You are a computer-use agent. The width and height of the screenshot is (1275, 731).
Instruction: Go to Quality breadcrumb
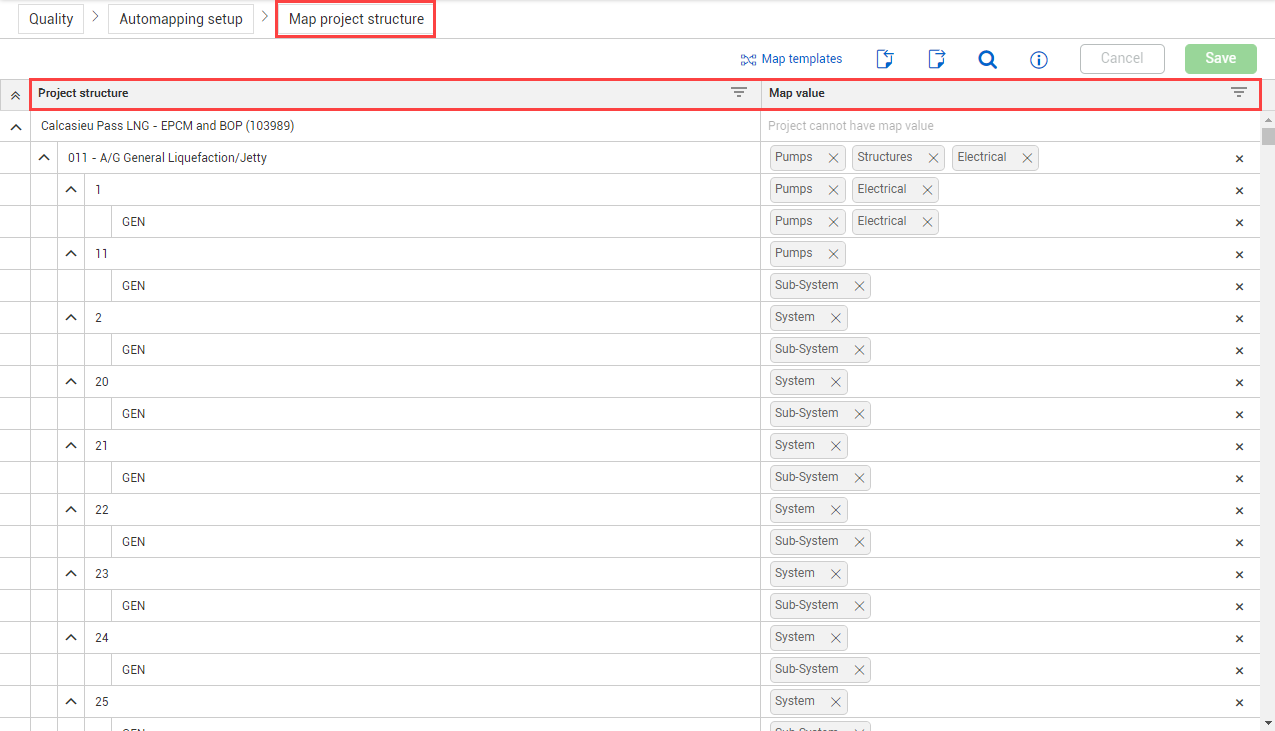point(51,19)
